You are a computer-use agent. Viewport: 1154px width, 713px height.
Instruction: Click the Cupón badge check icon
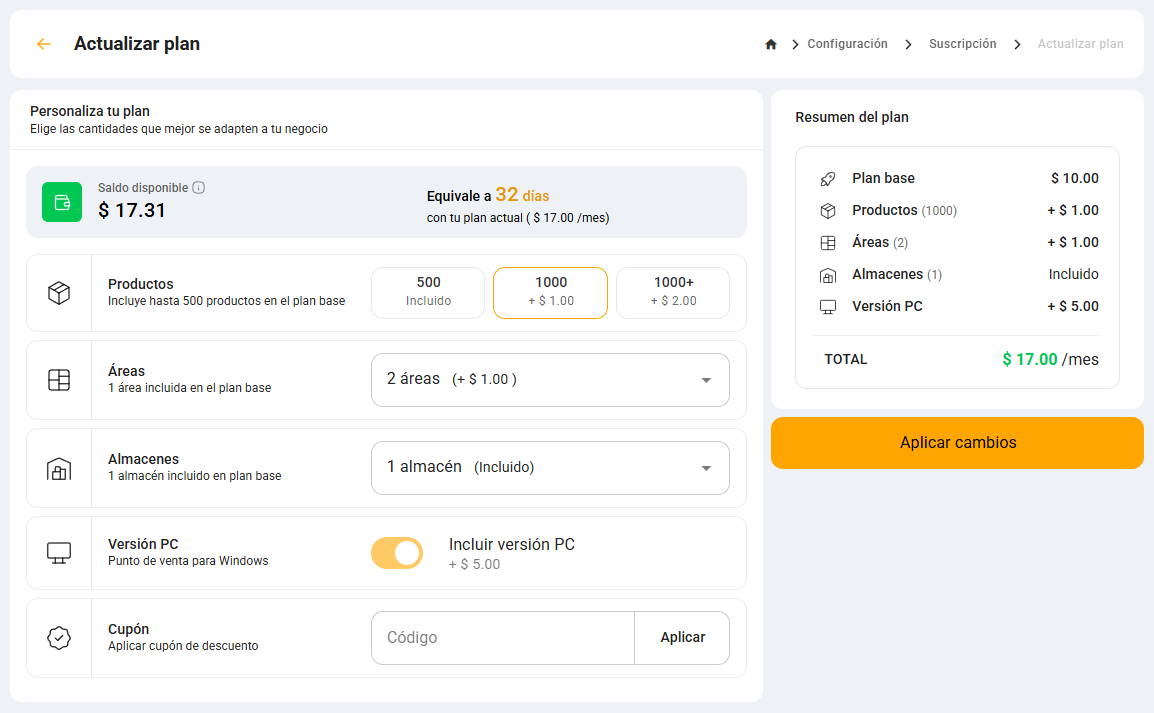point(59,638)
